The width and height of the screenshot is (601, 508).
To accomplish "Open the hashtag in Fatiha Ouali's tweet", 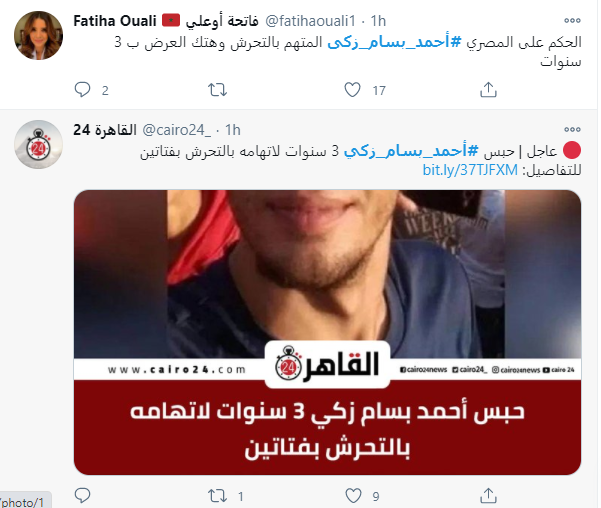I will [394, 42].
